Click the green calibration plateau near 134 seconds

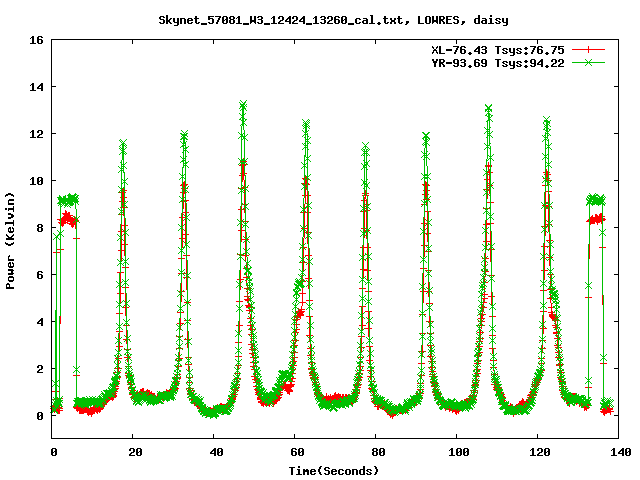coord(596,200)
